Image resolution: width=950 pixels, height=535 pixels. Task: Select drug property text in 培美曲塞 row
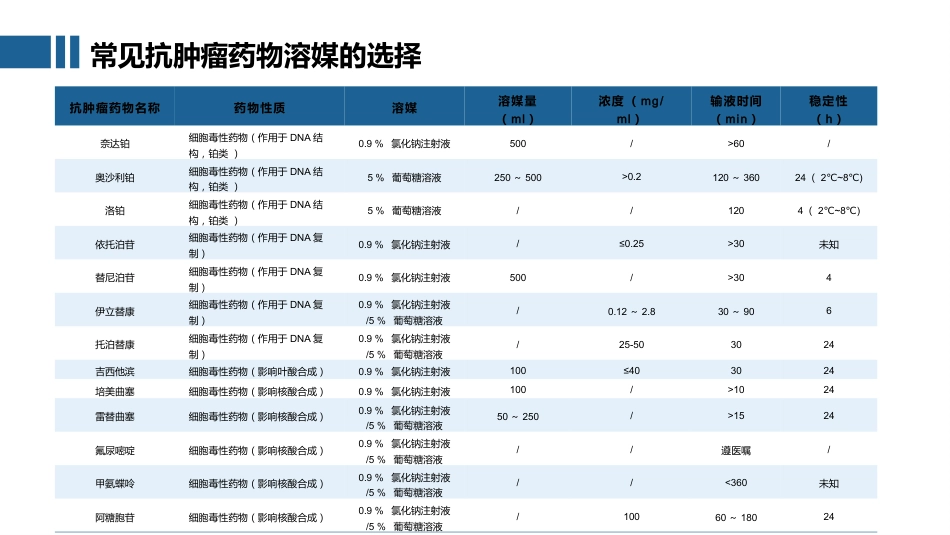(x=256, y=391)
